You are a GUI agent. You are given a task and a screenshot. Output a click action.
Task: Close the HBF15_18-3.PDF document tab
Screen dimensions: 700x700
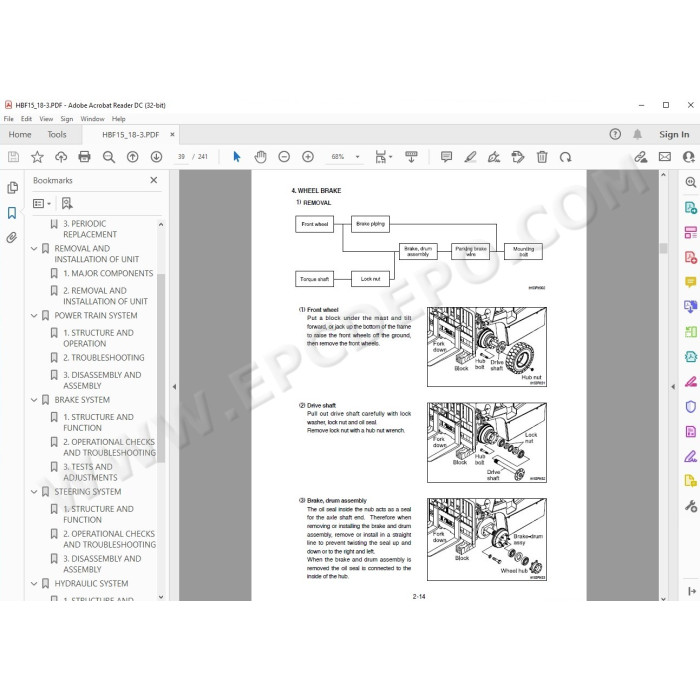pos(172,134)
